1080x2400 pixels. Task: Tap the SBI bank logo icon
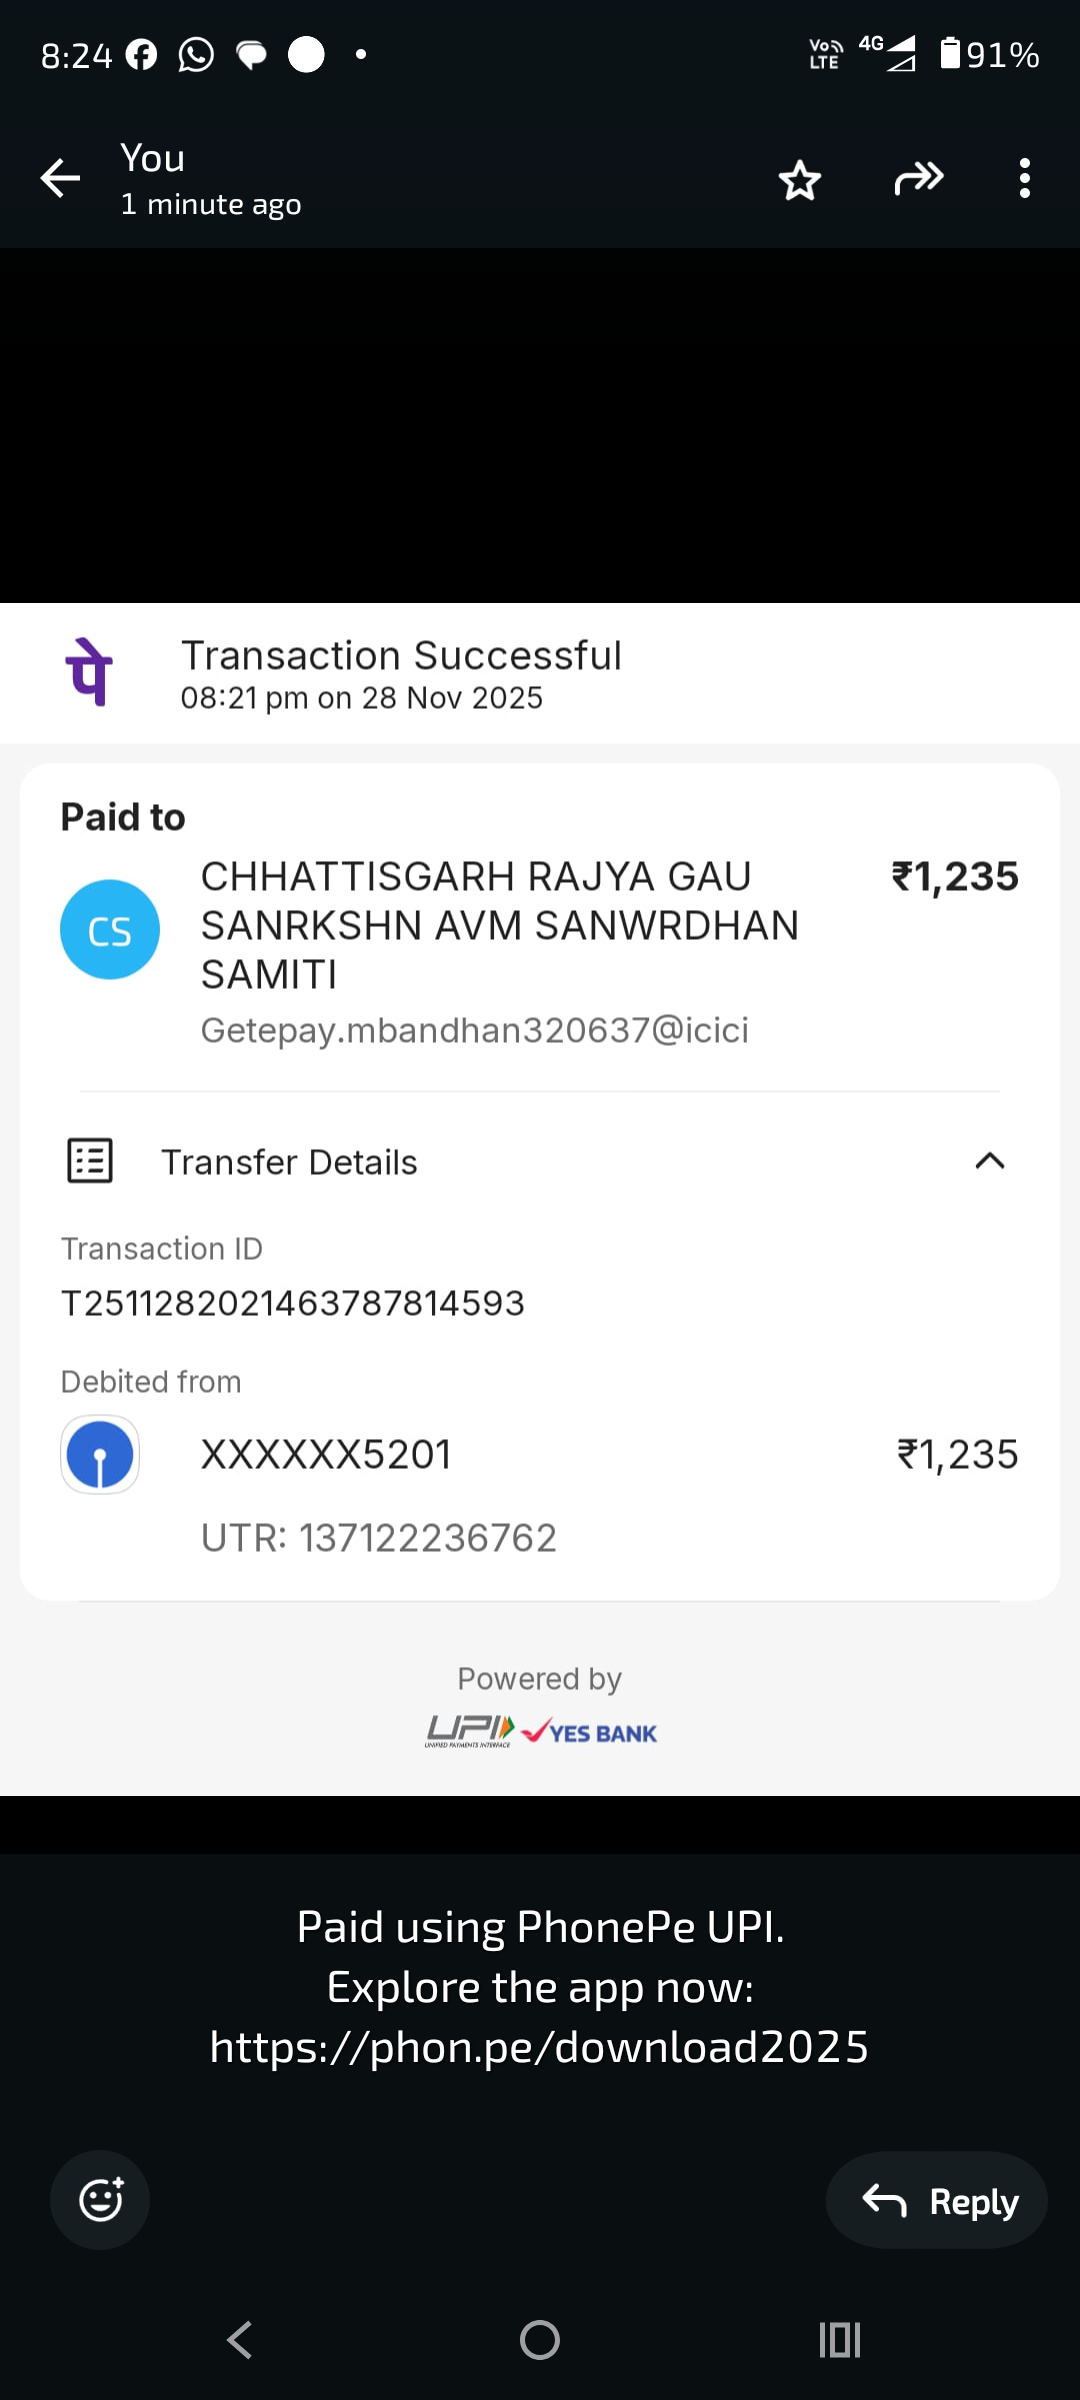(x=100, y=1455)
